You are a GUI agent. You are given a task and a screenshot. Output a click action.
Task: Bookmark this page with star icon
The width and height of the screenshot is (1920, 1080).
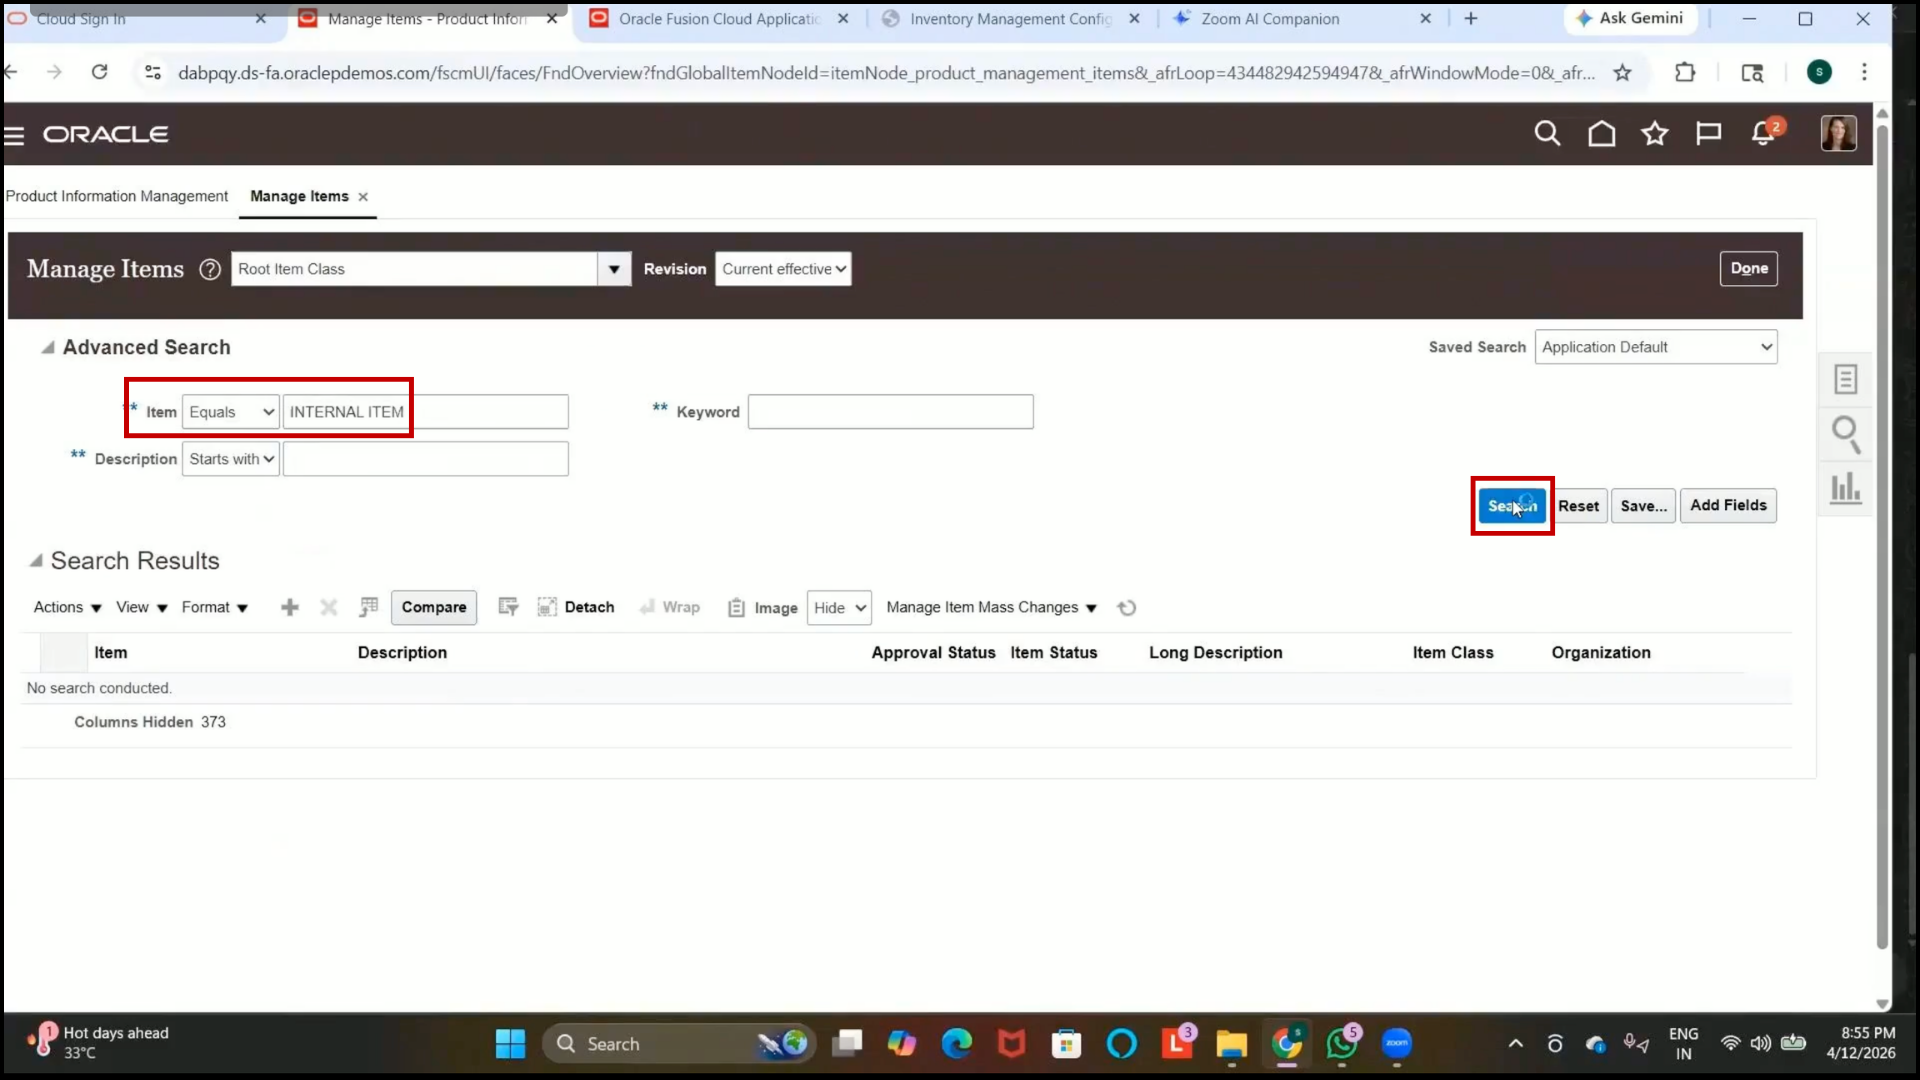coord(1622,72)
